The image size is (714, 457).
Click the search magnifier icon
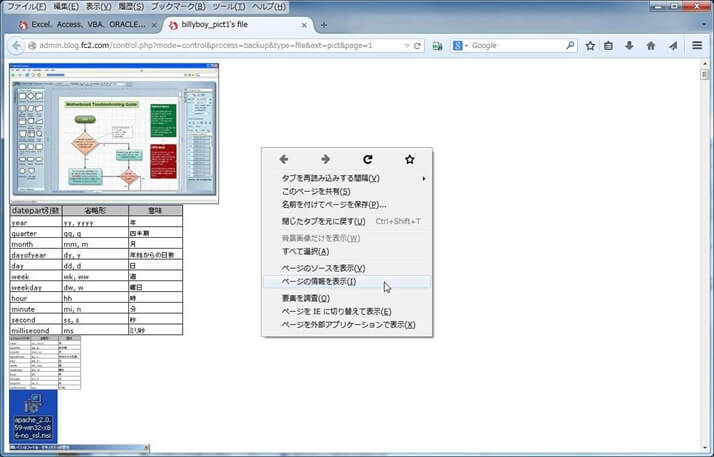[x=570, y=45]
